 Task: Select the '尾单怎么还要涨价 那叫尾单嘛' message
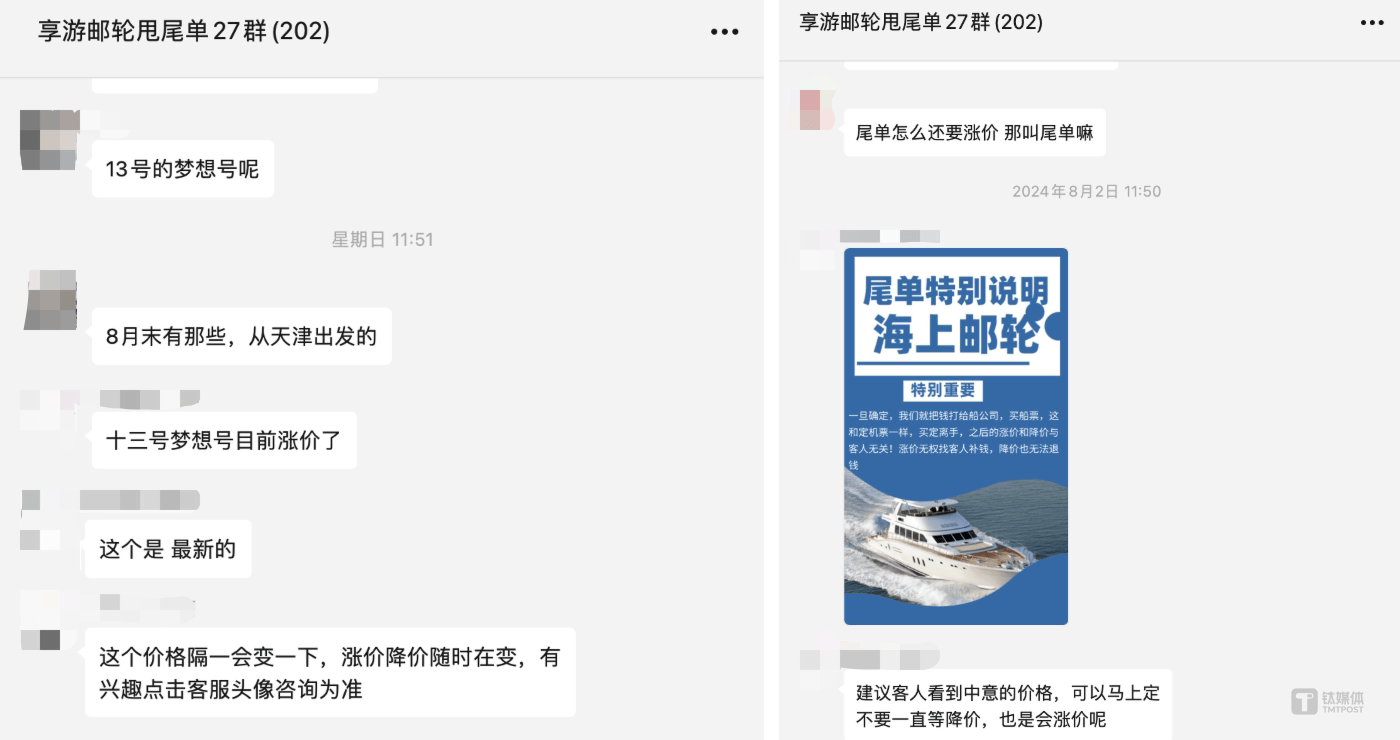(x=975, y=132)
